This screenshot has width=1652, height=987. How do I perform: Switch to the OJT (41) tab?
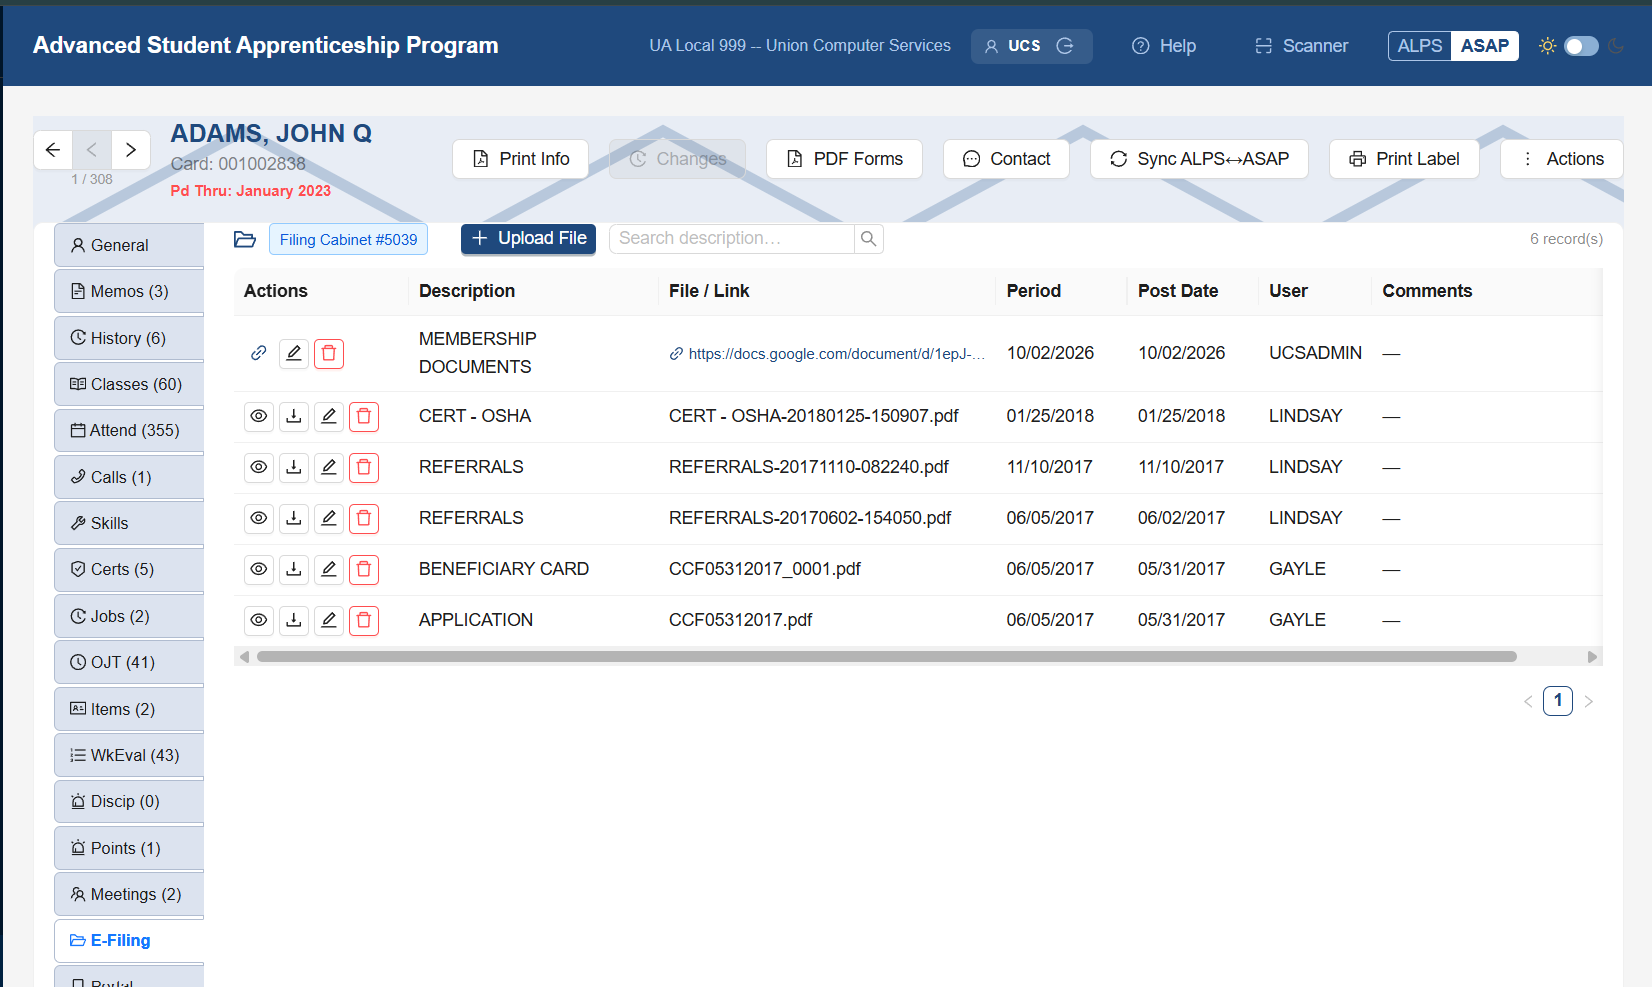129,663
